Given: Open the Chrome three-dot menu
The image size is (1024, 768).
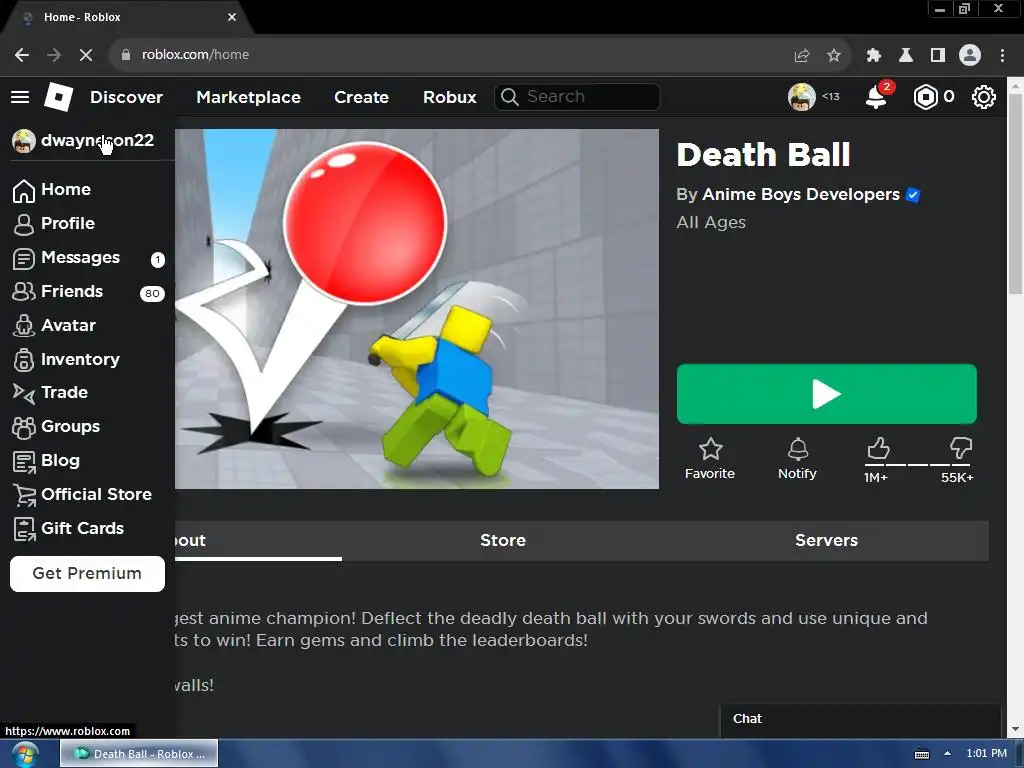Looking at the screenshot, I should pos(1002,56).
